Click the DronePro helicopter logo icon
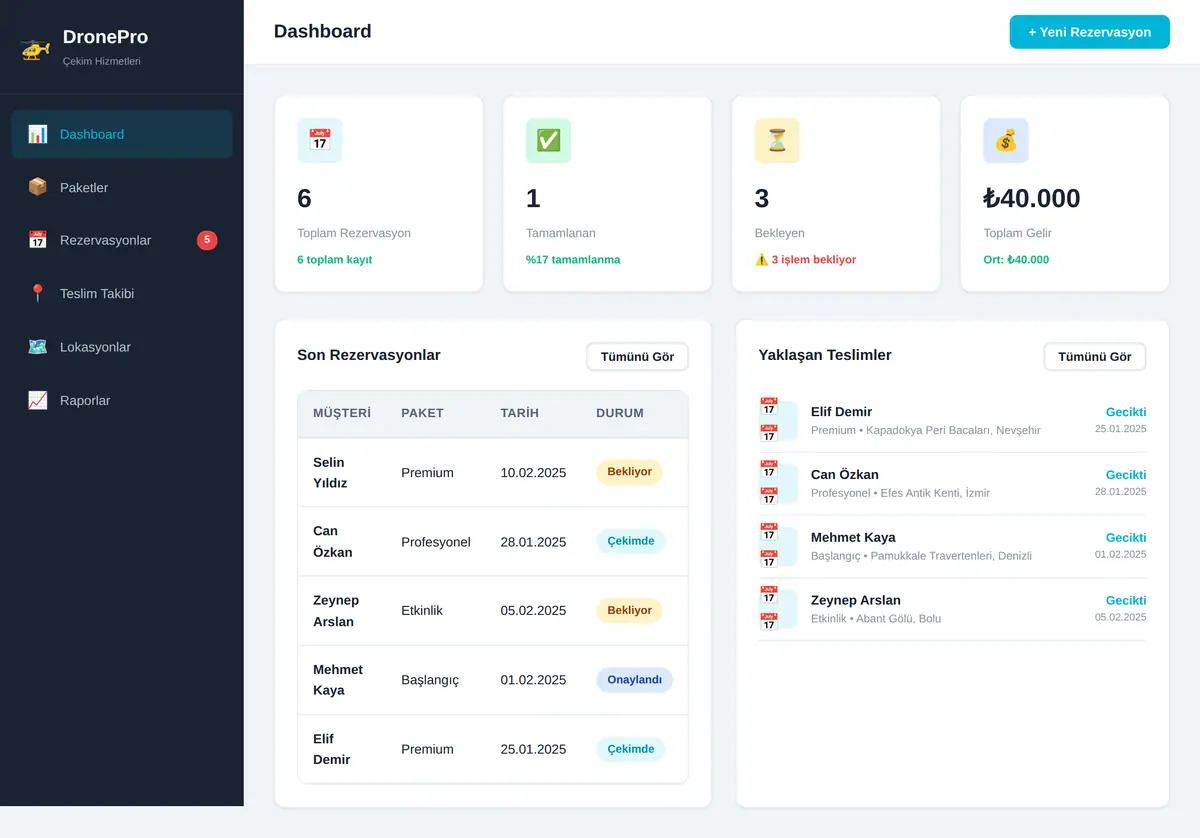The width and height of the screenshot is (1200, 838). (x=35, y=48)
